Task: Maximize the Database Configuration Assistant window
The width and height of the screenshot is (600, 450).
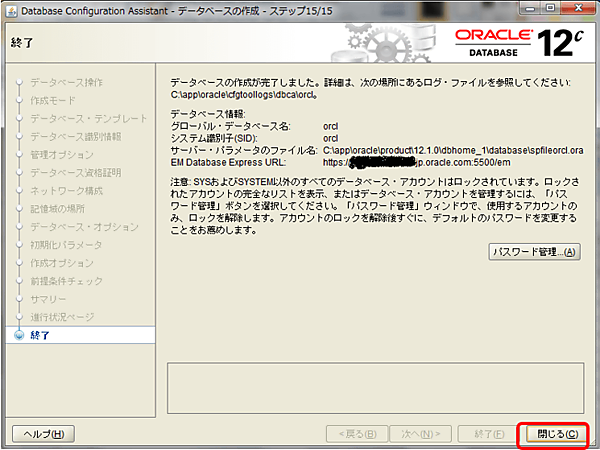Action: tap(550, 8)
